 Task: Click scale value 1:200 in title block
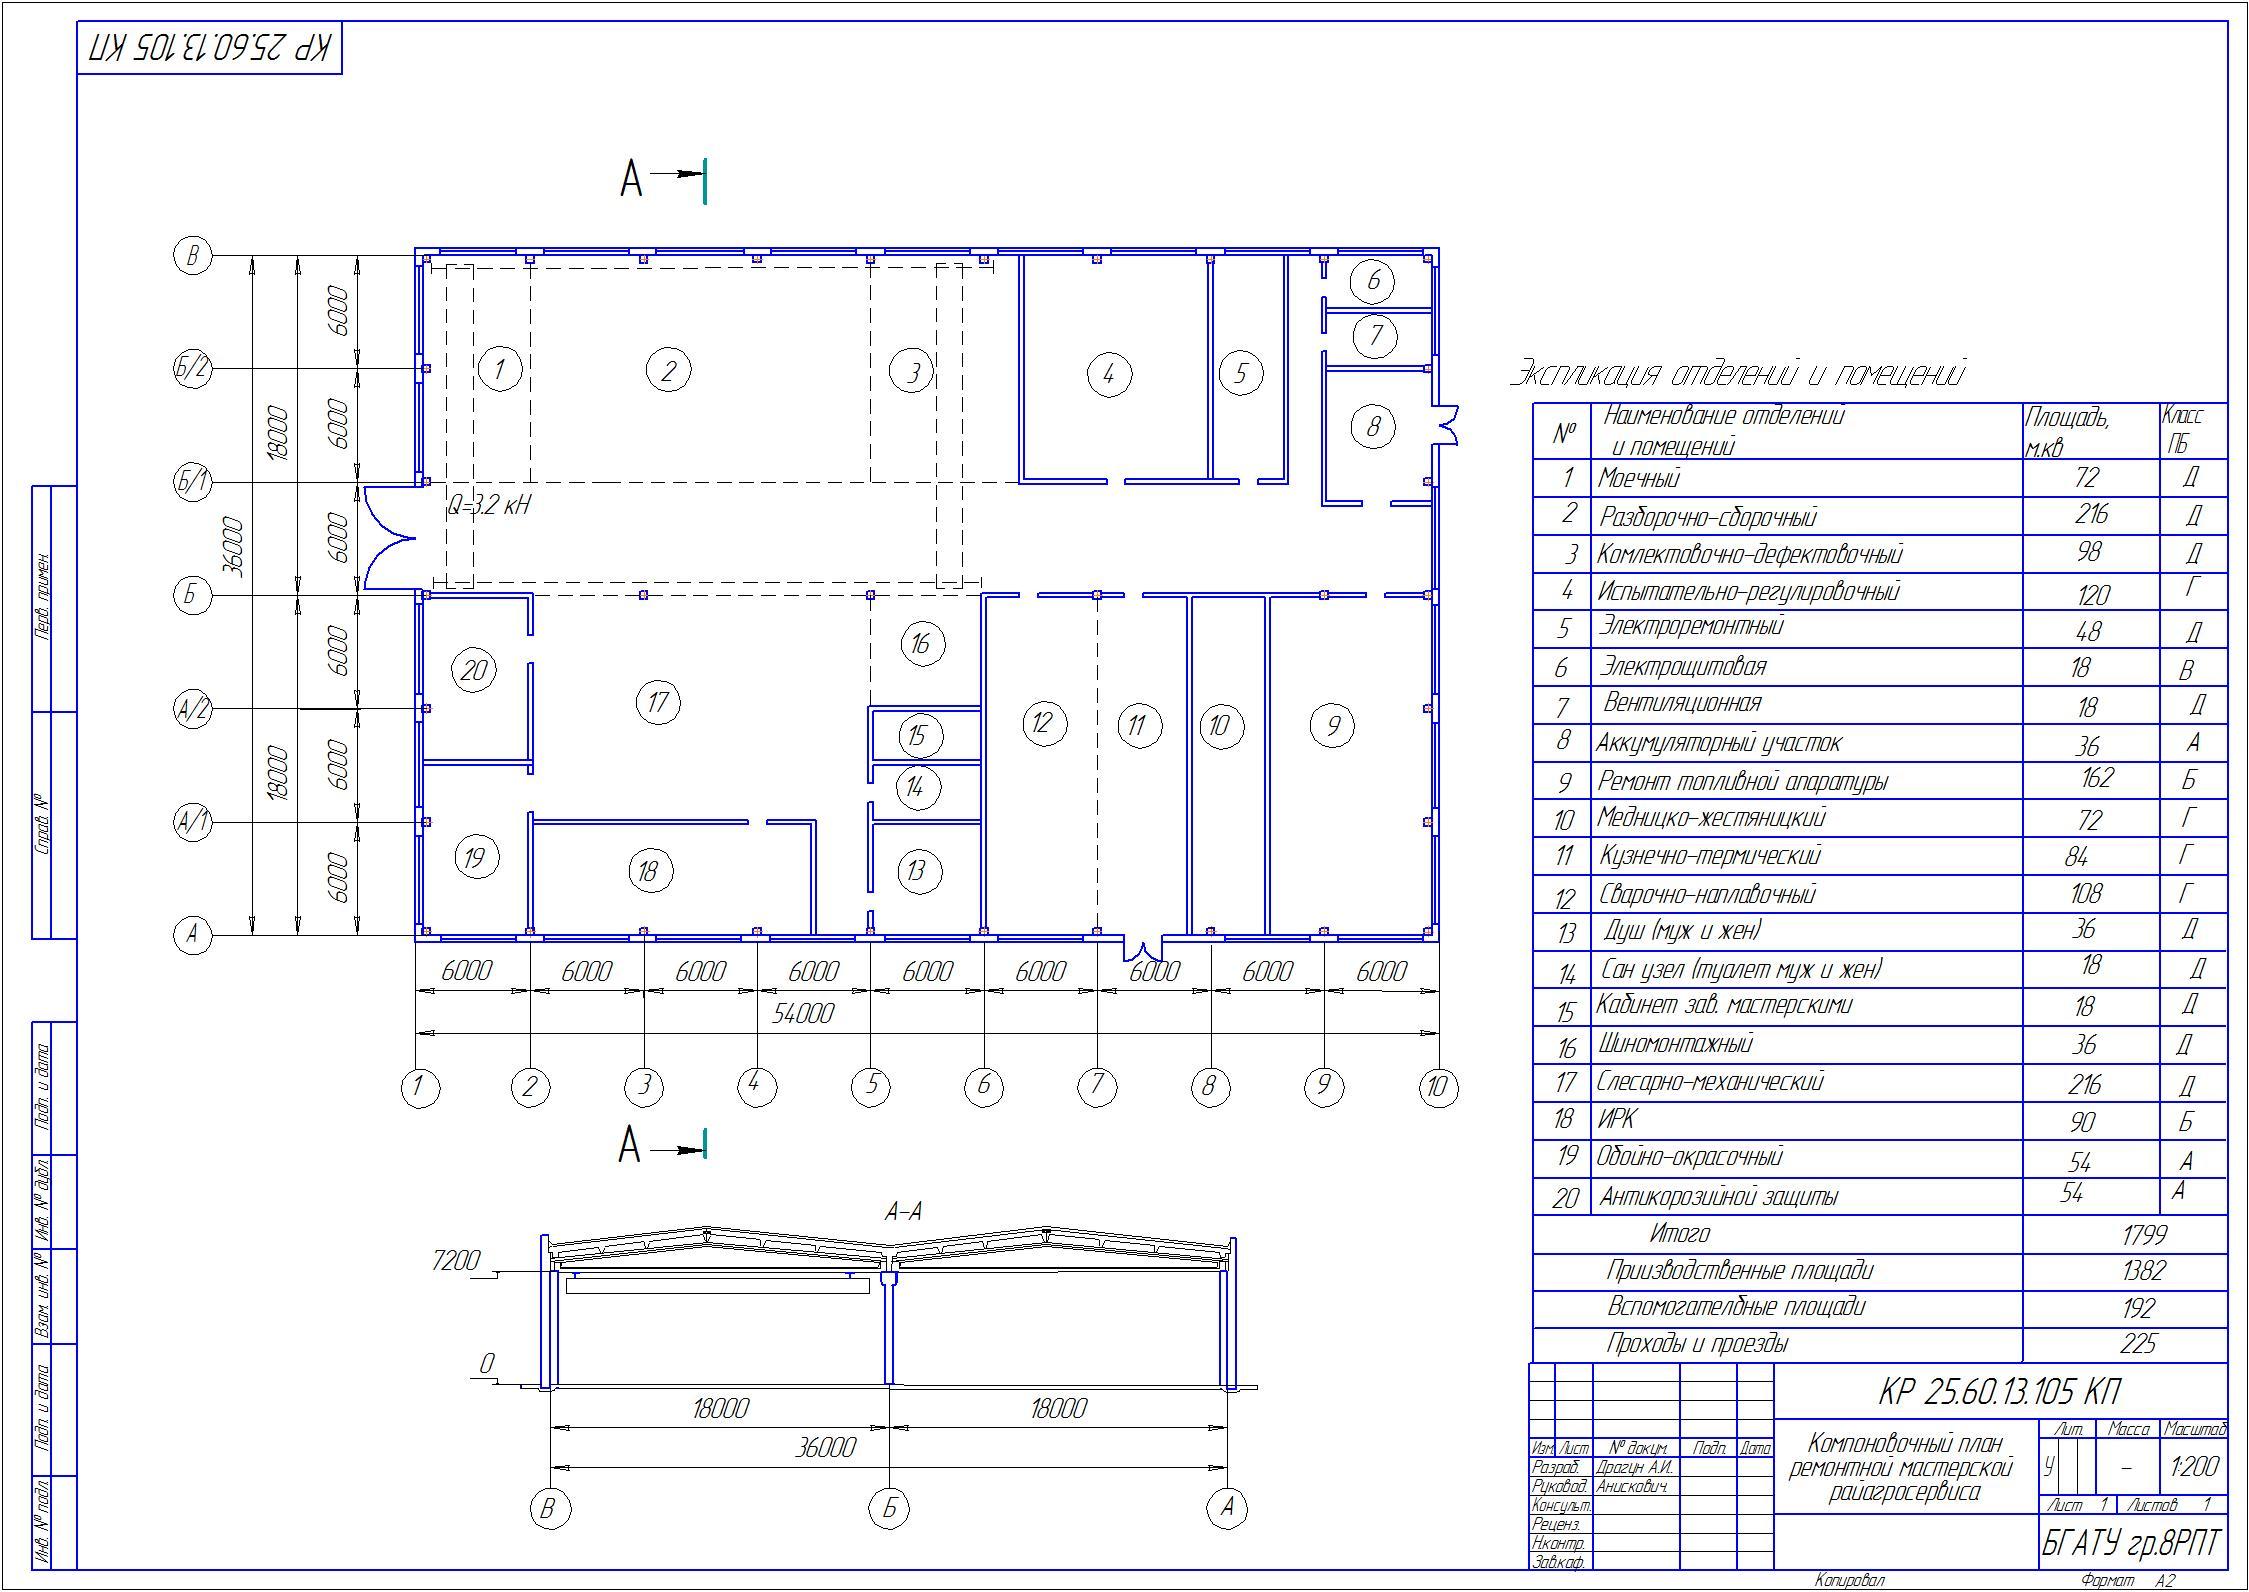click(2194, 1467)
